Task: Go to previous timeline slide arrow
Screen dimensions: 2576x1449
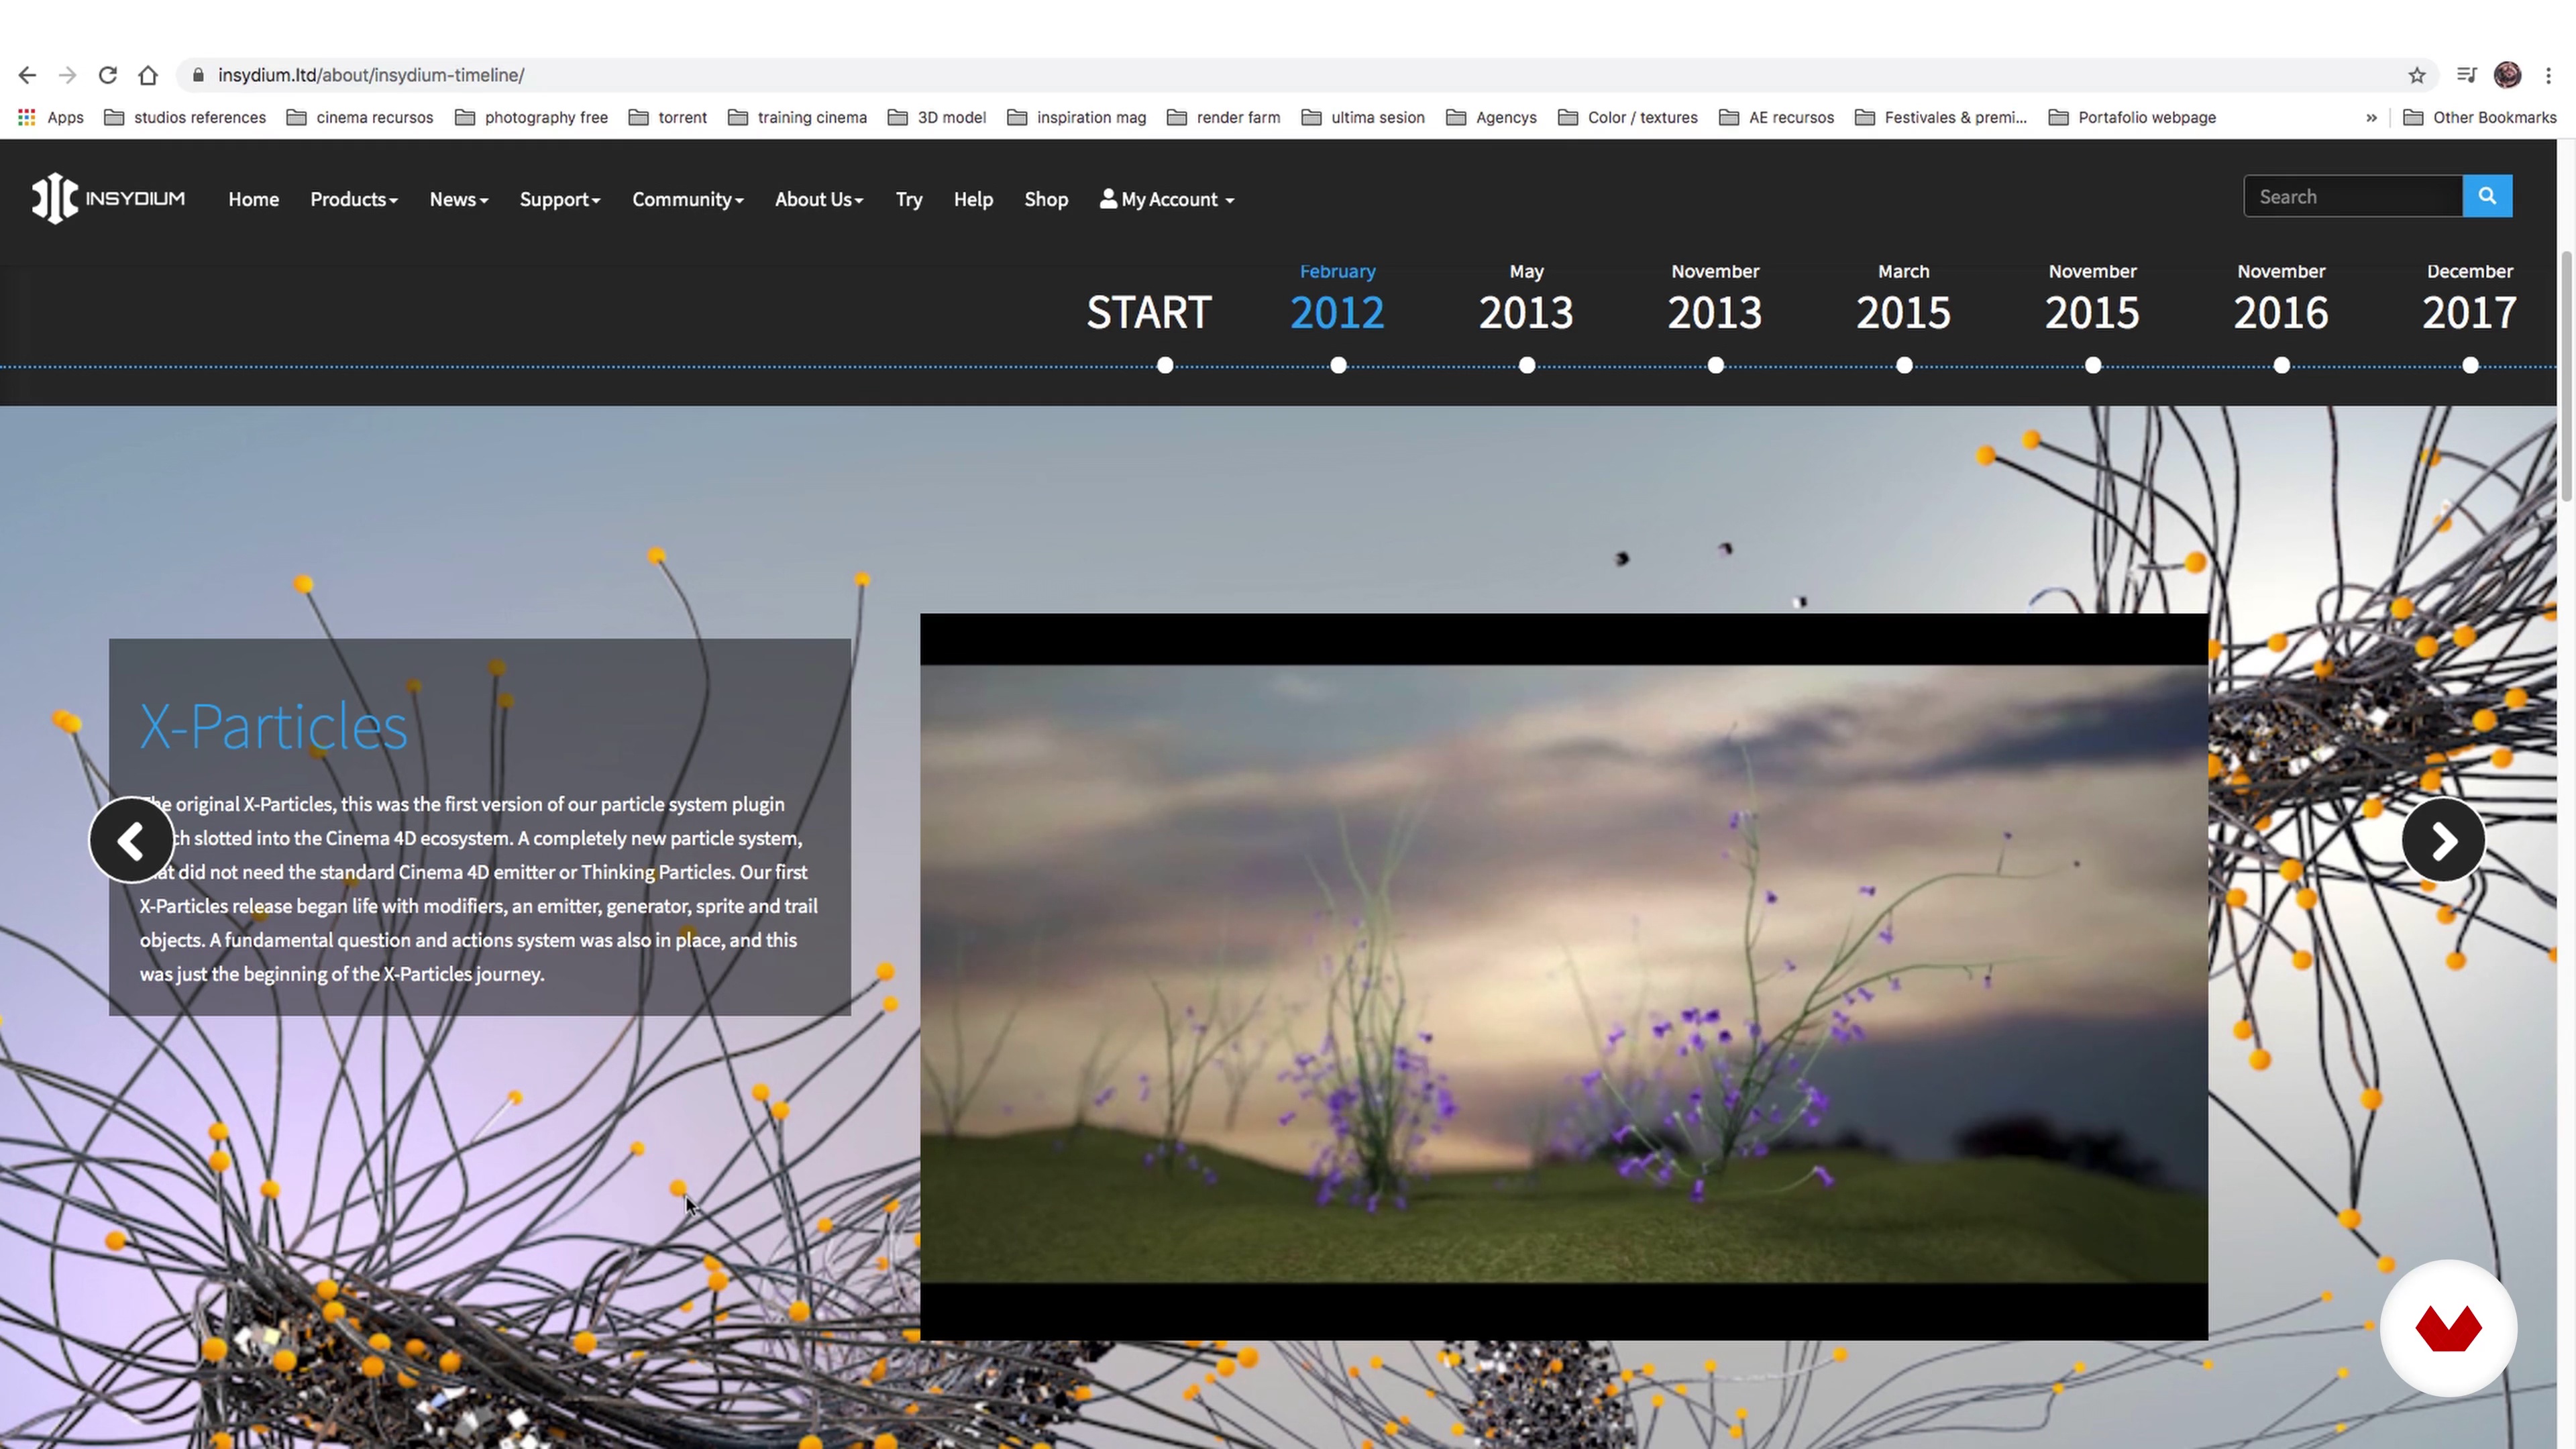Action: (x=131, y=840)
